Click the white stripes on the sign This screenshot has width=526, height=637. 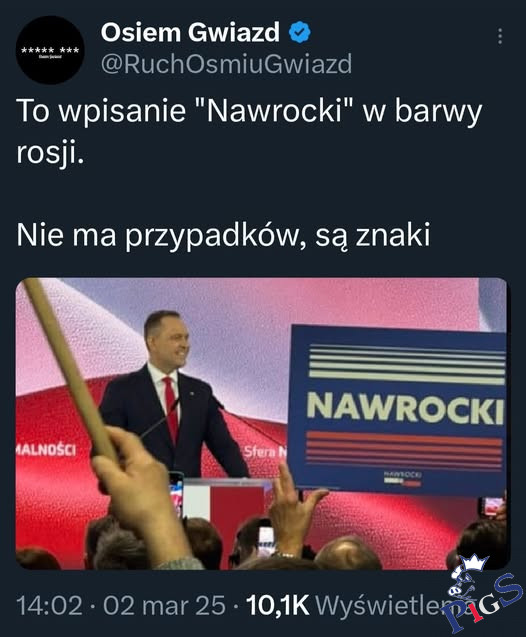[x=407, y=364]
